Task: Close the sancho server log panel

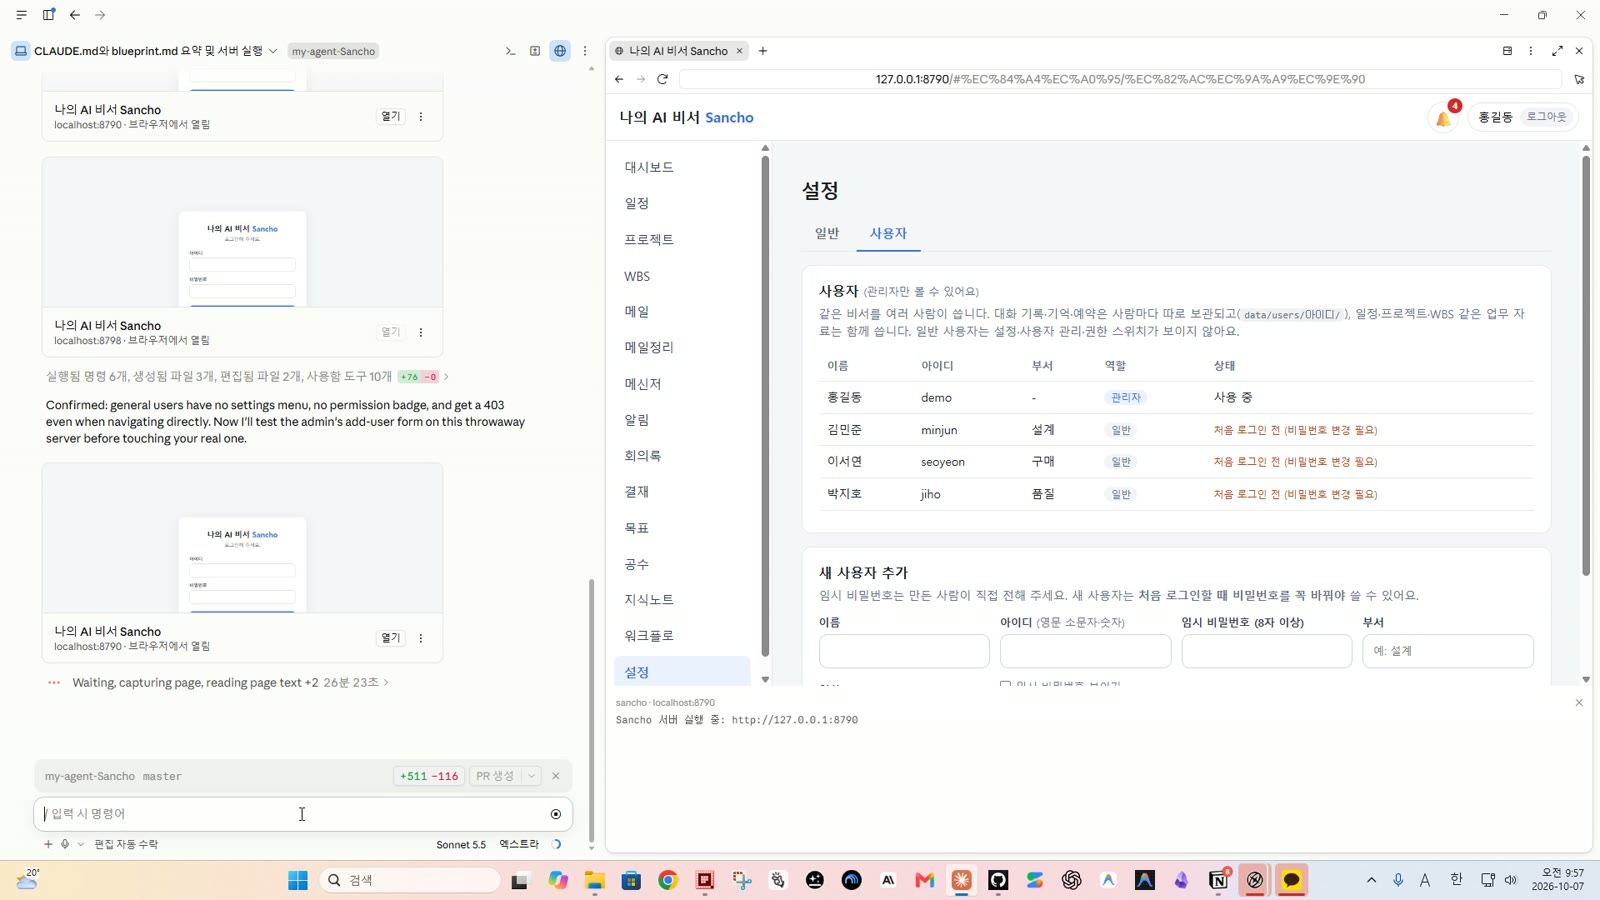Action: tap(1579, 703)
